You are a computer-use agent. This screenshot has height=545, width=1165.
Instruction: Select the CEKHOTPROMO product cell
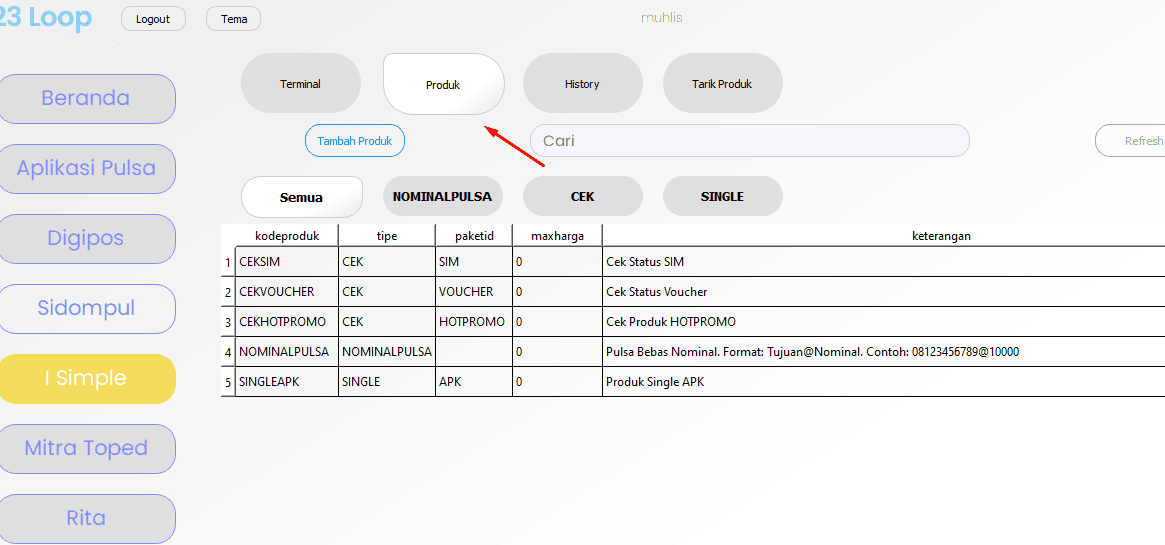[x=287, y=322]
